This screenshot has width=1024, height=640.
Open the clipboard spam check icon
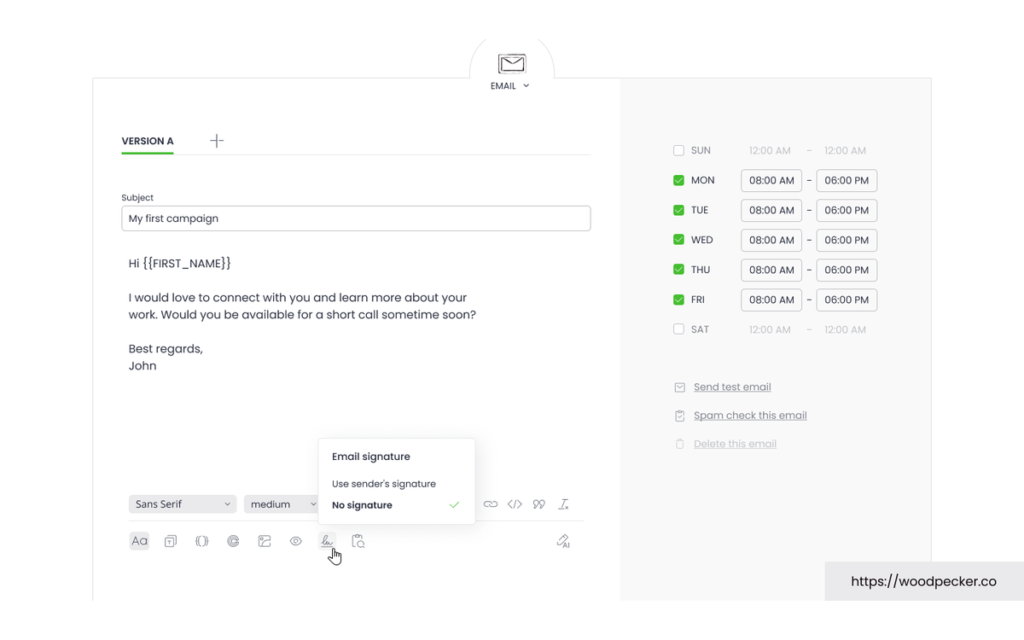[358, 541]
